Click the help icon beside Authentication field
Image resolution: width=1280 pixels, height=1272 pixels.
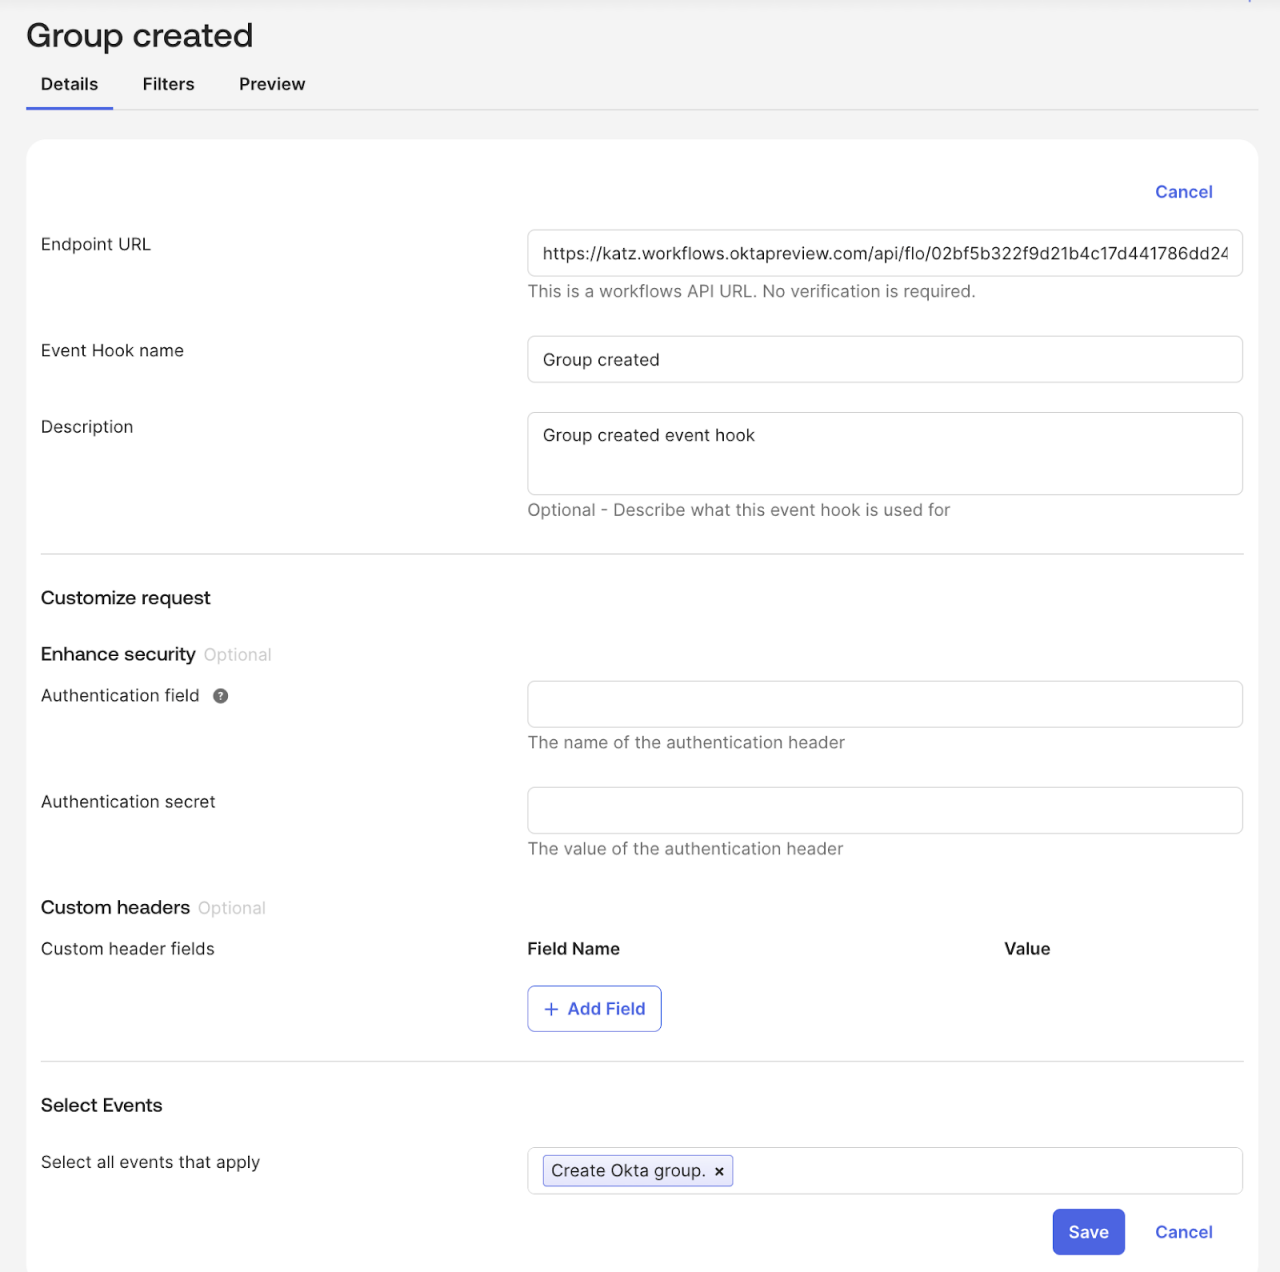(220, 695)
